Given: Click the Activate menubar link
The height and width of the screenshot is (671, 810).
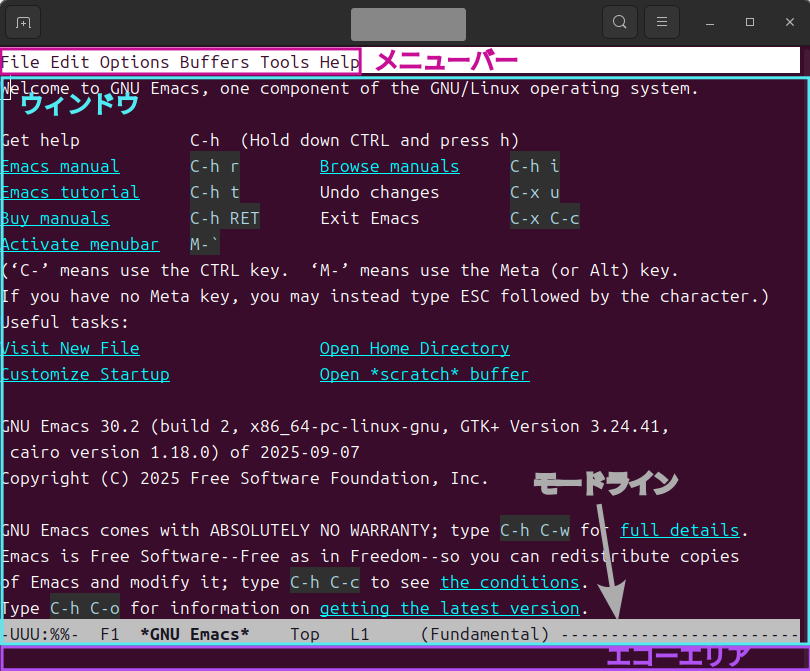Looking at the screenshot, I should pos(80,244).
